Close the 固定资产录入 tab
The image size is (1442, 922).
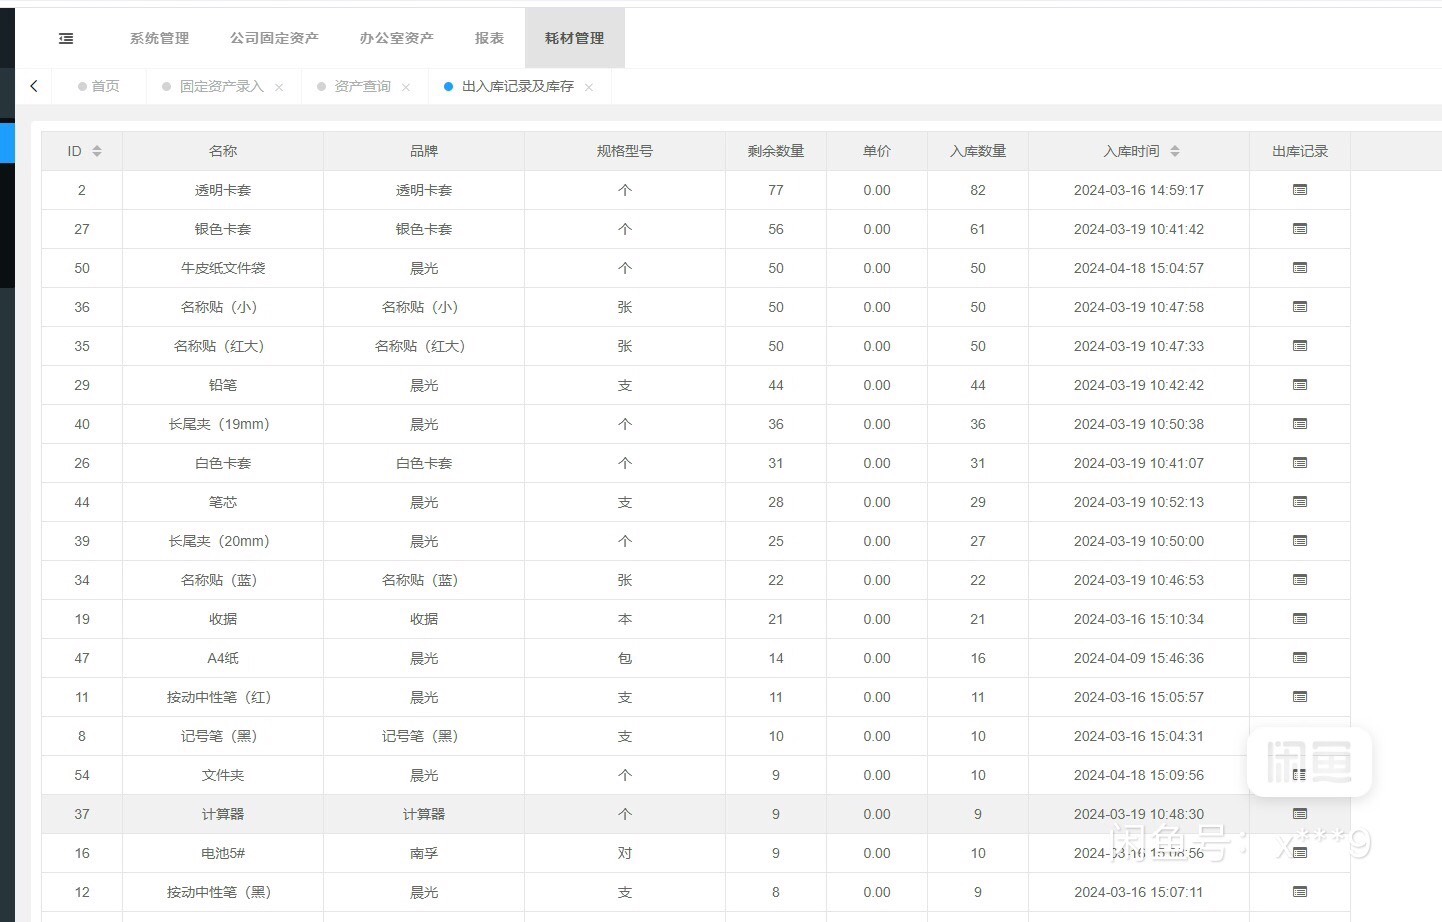tap(279, 88)
